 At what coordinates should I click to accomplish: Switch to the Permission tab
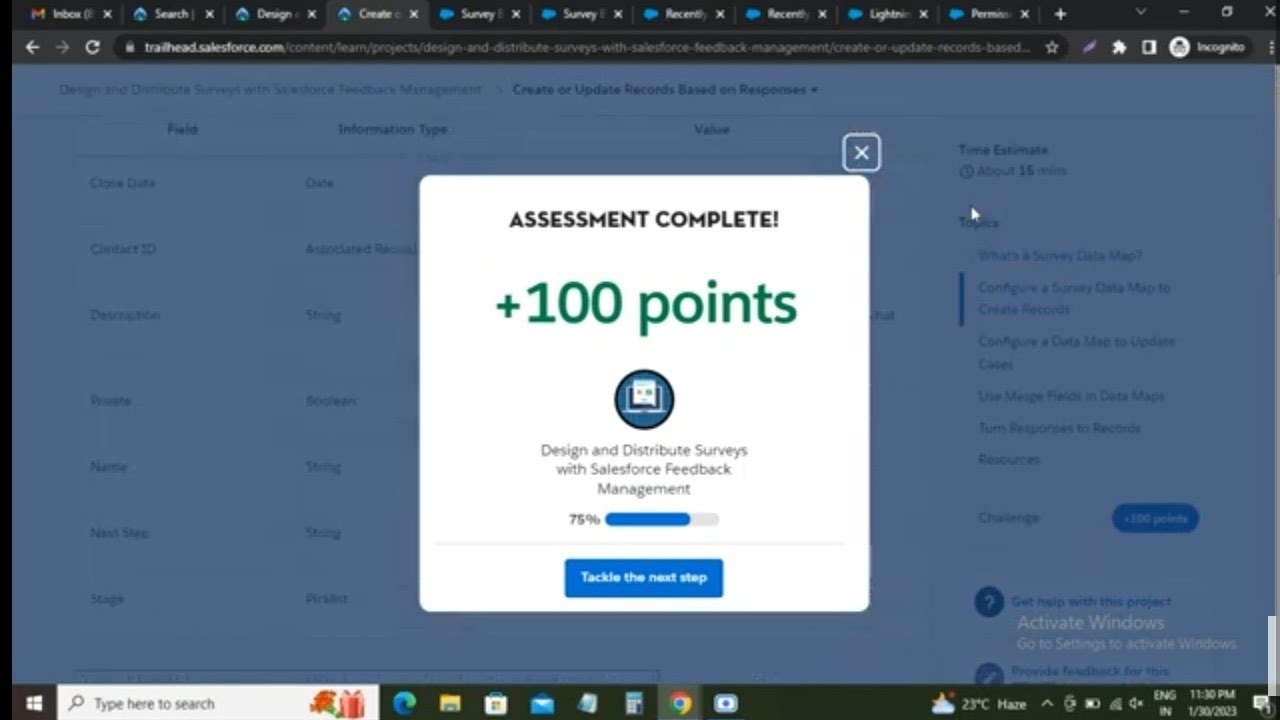[988, 14]
